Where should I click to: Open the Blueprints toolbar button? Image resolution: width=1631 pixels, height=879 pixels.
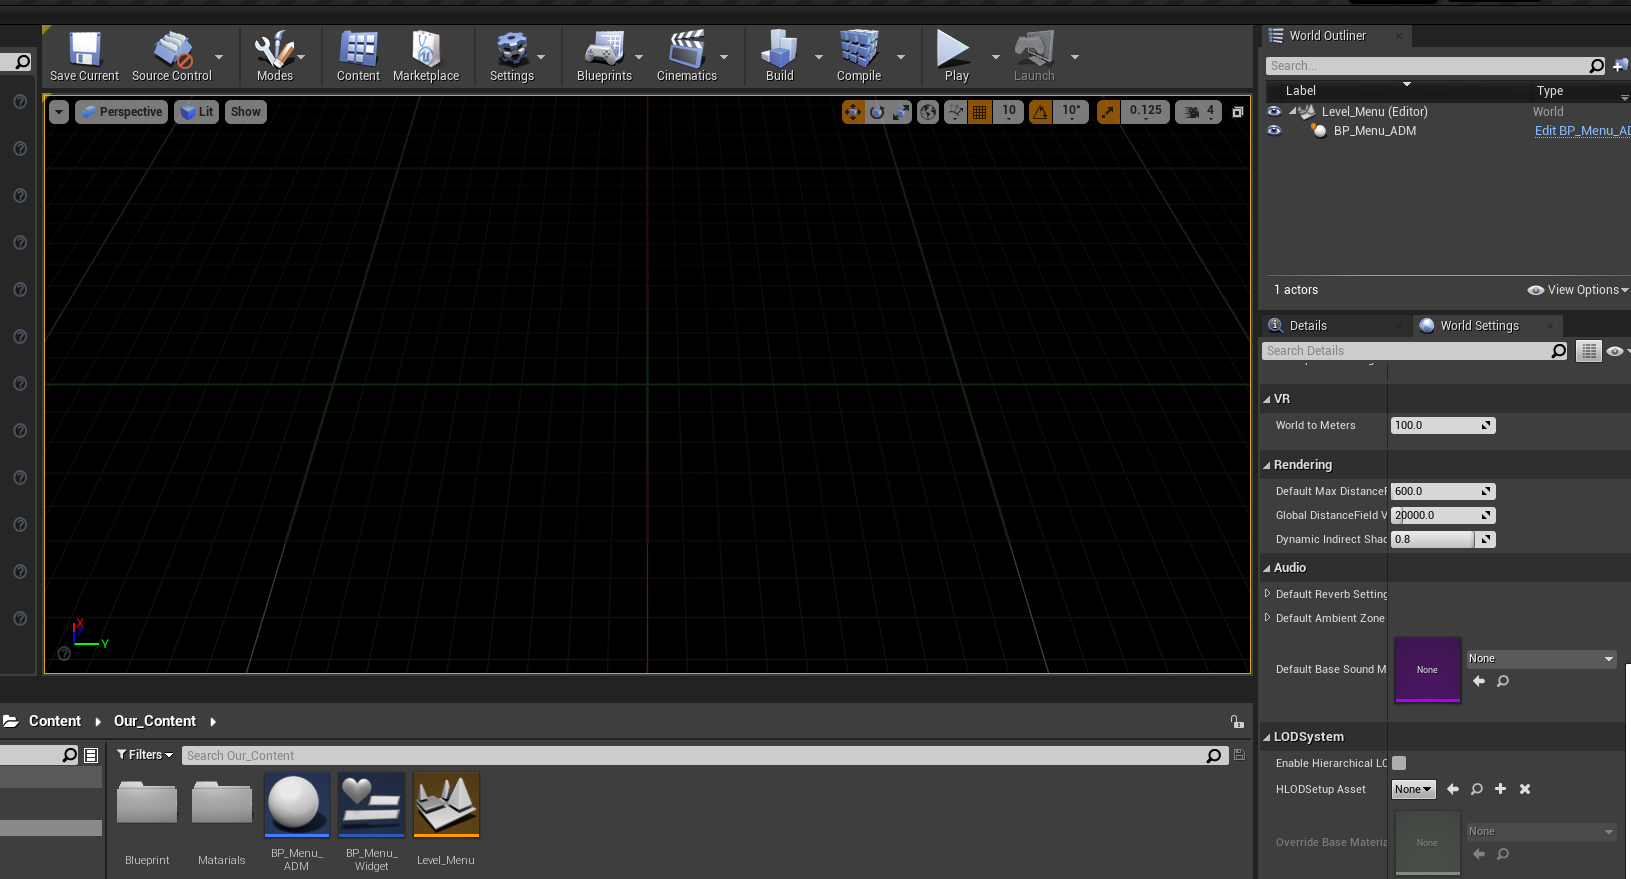pyautogui.click(x=604, y=56)
